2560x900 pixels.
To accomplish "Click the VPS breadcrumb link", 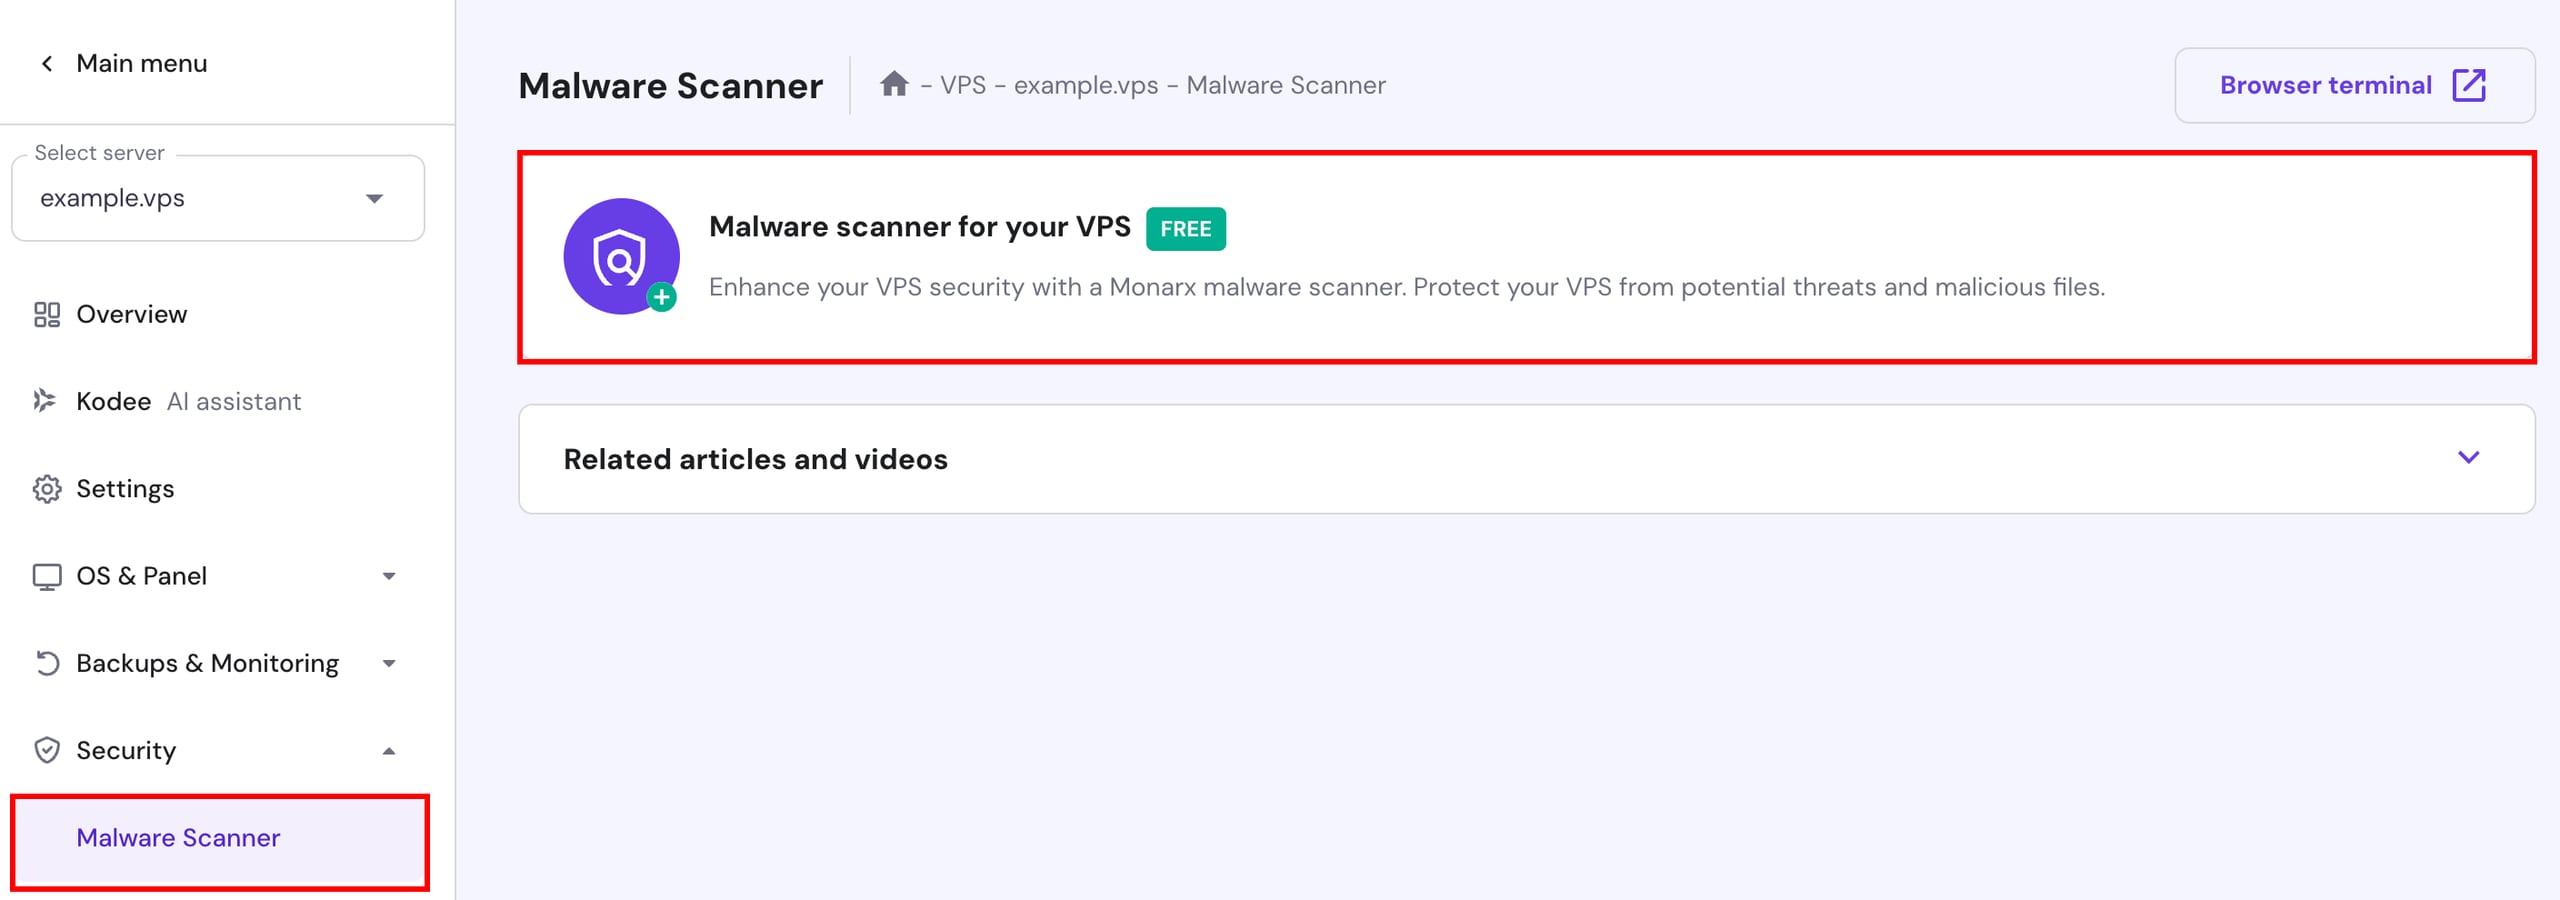I will [962, 86].
